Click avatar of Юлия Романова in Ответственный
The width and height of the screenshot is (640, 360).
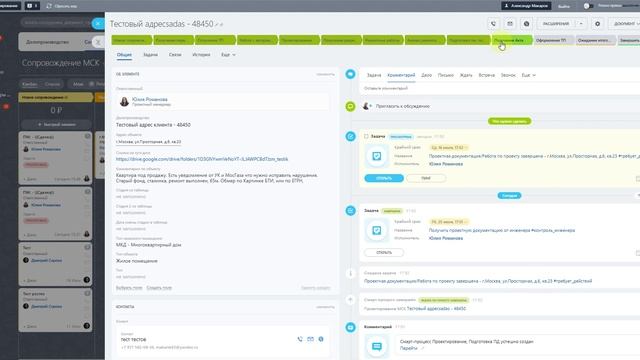point(124,102)
